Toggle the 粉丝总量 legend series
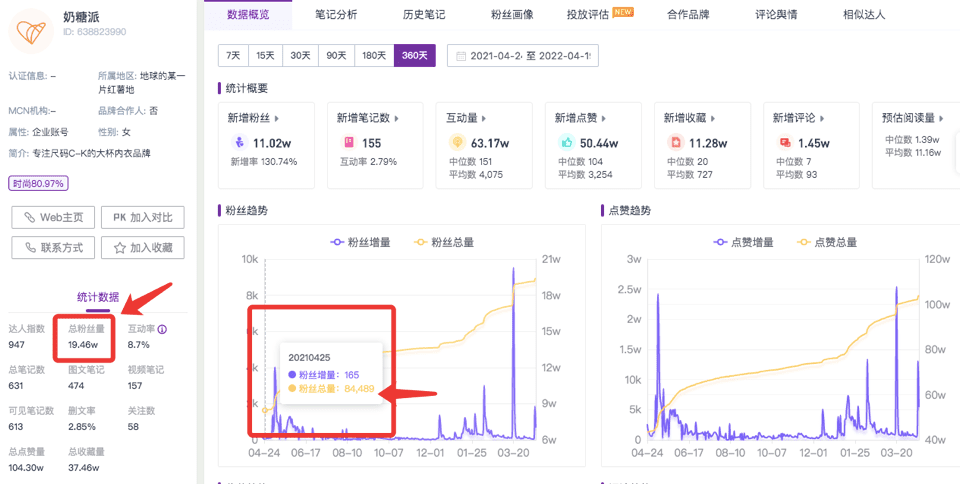Image resolution: width=960 pixels, height=484 pixels. [x=444, y=242]
